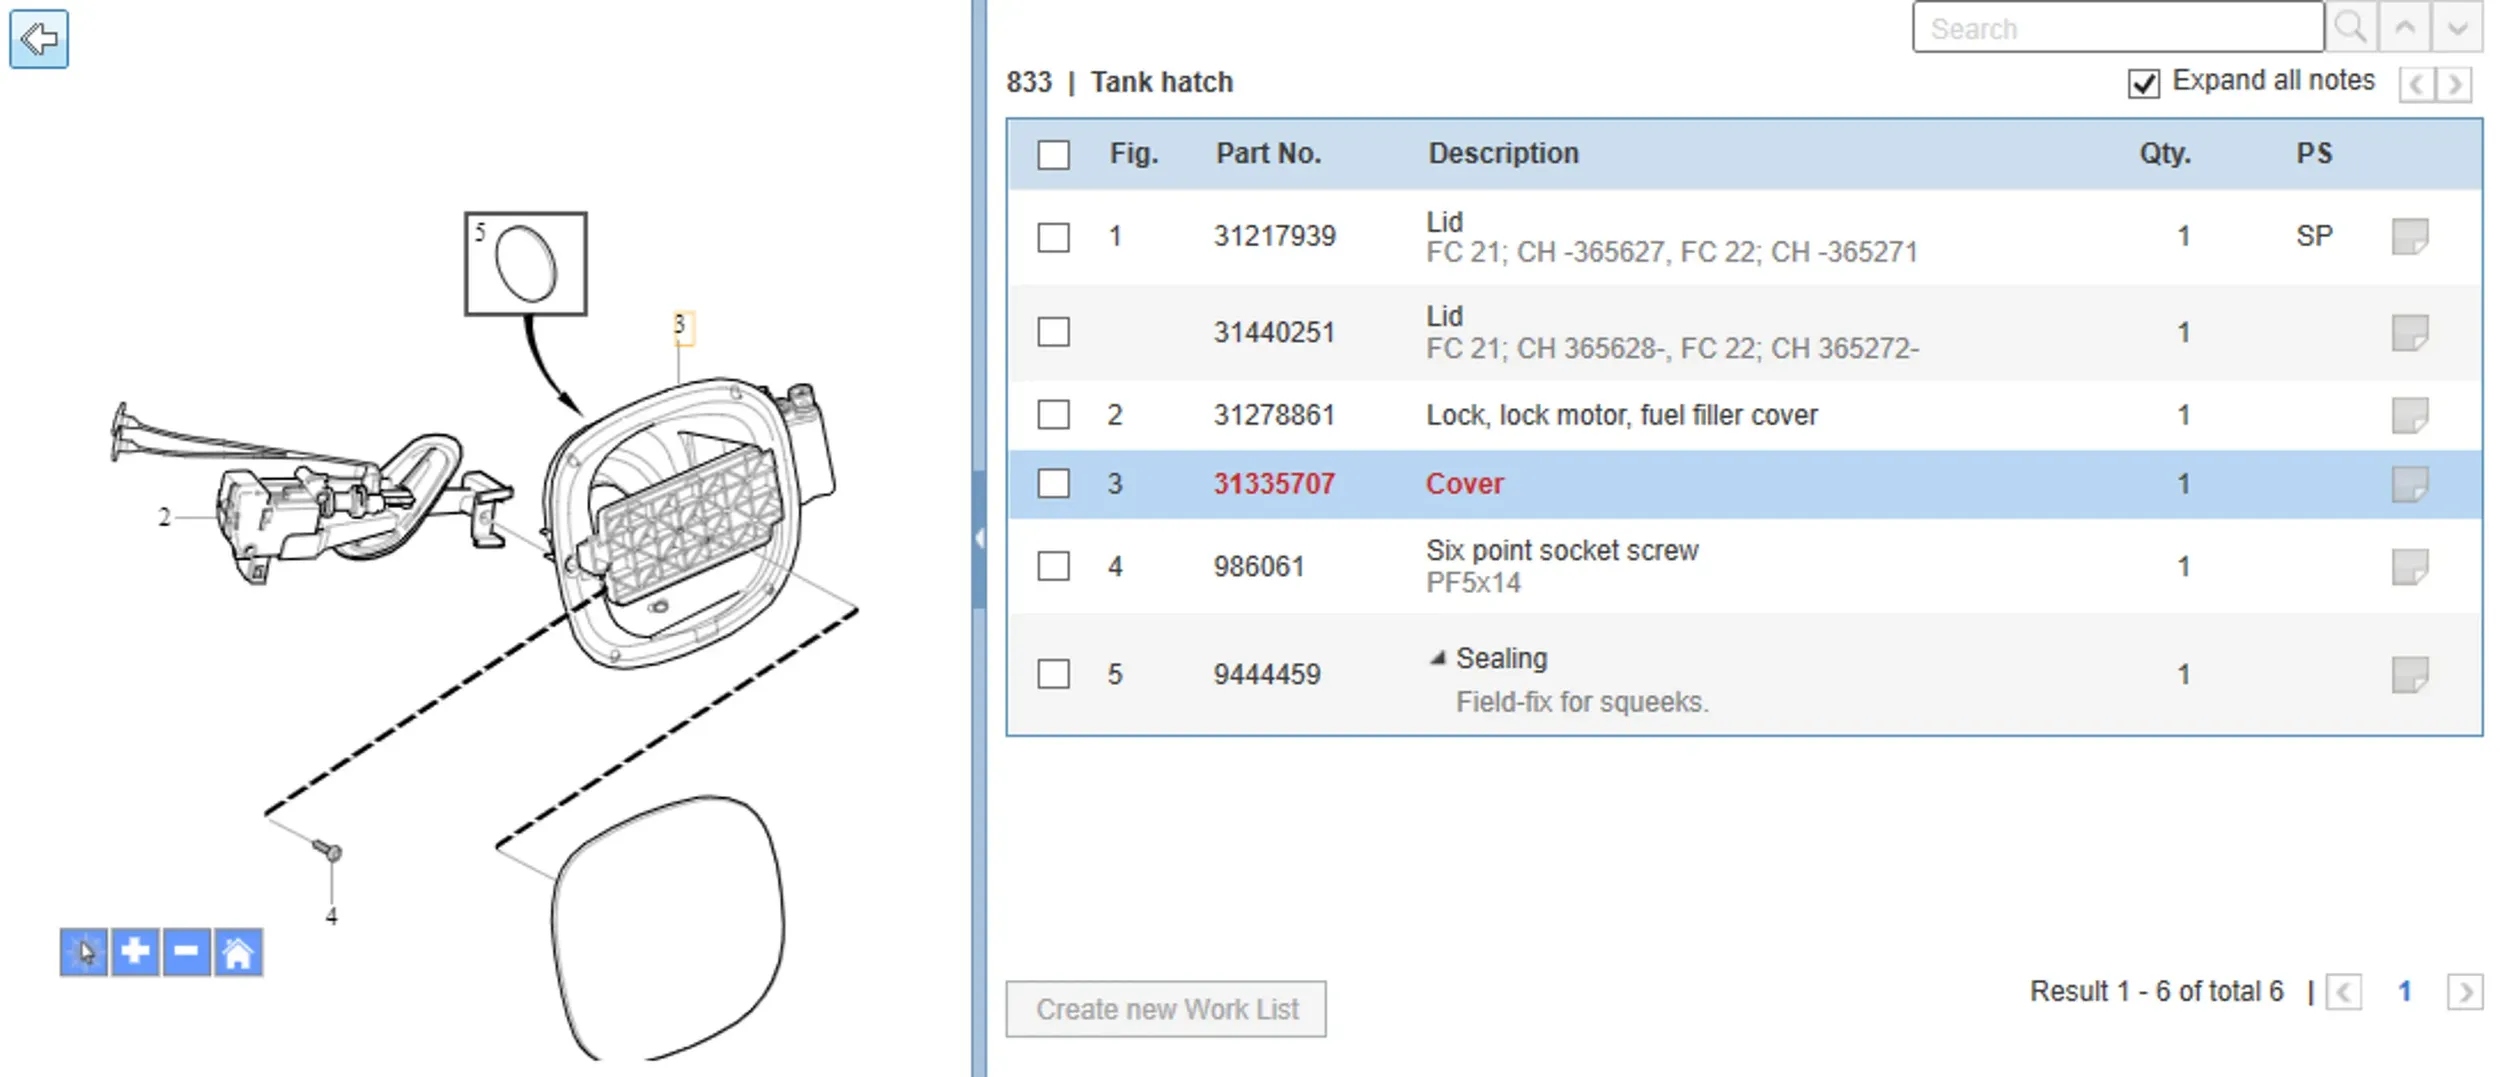Open note icon for Cover 31335707

2410,484
